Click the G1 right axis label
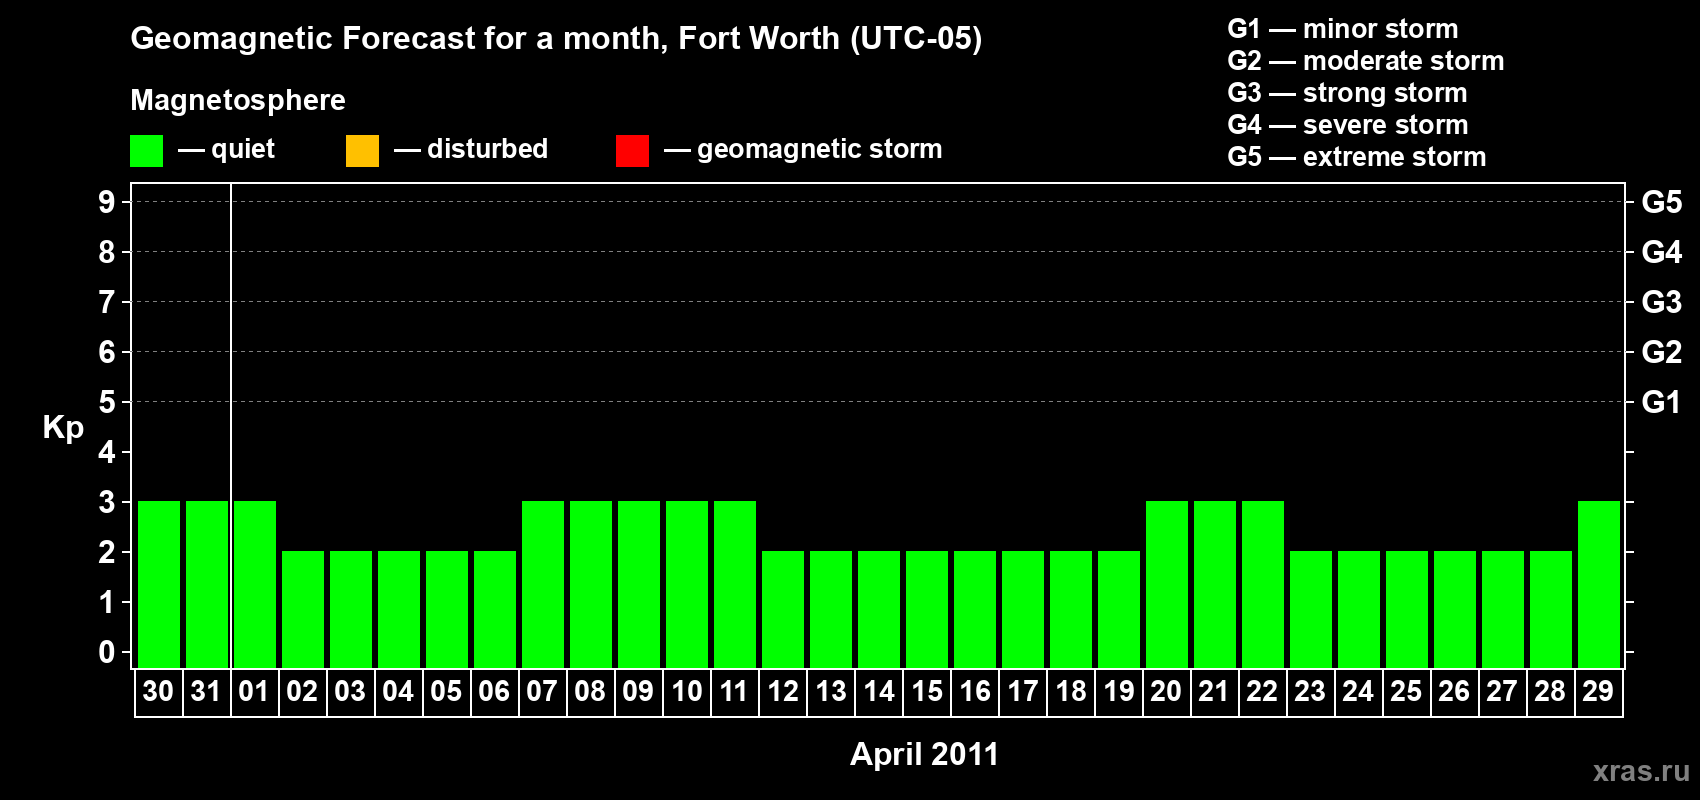This screenshot has height=800, width=1700. (x=1661, y=402)
